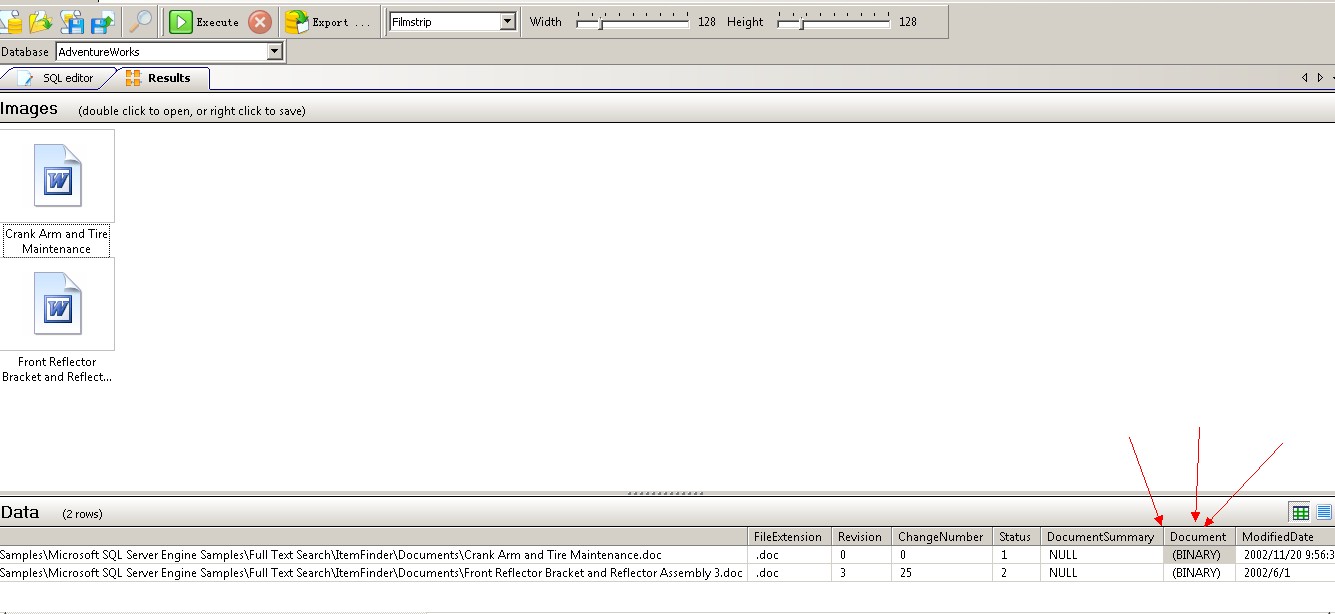The height and width of the screenshot is (614, 1335).
Task: Select Crank Arm and Tire Maintenance thumbnail
Action: (57, 176)
